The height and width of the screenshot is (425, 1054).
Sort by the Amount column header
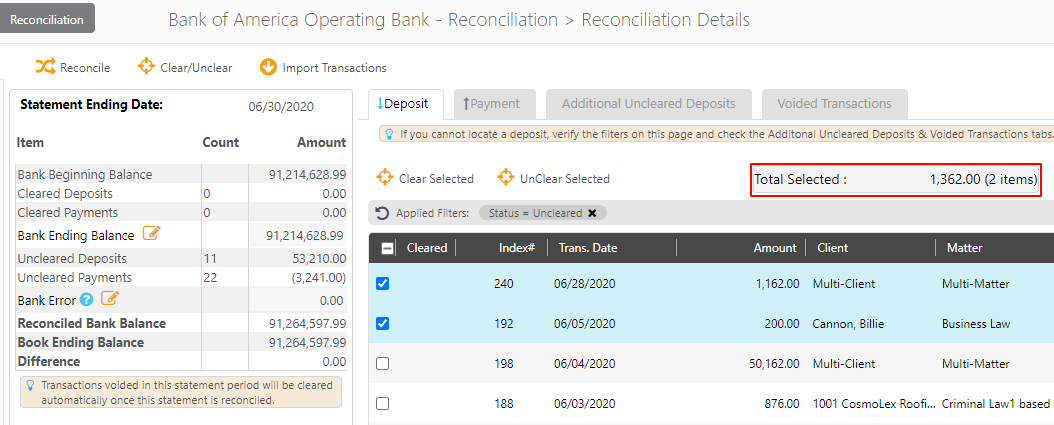775,248
